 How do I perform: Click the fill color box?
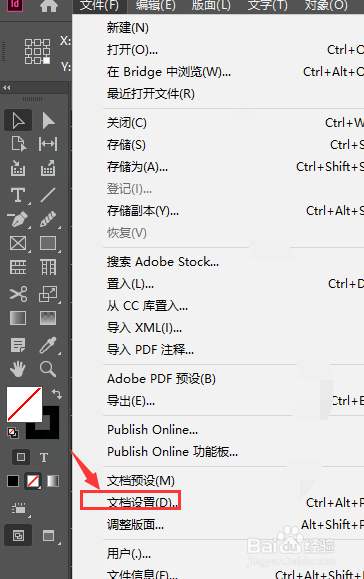(x=24, y=404)
